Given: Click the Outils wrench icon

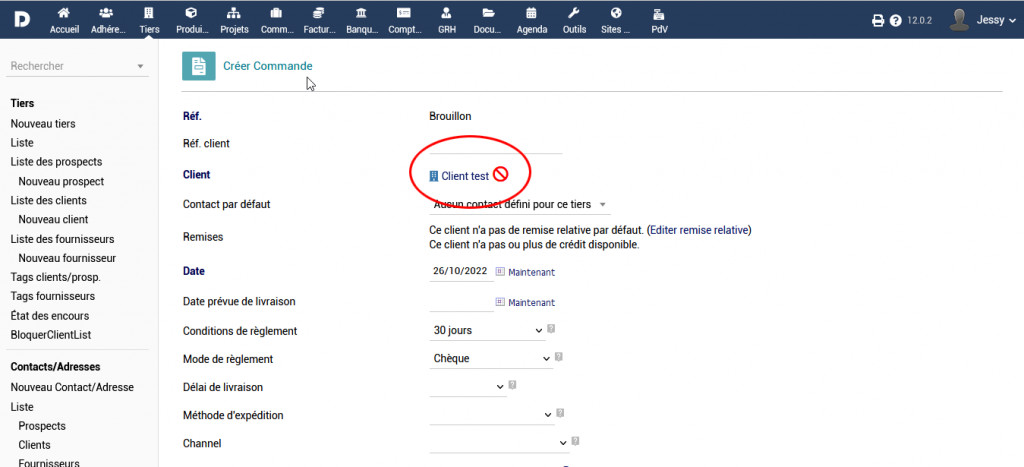Looking at the screenshot, I should [x=574, y=14].
